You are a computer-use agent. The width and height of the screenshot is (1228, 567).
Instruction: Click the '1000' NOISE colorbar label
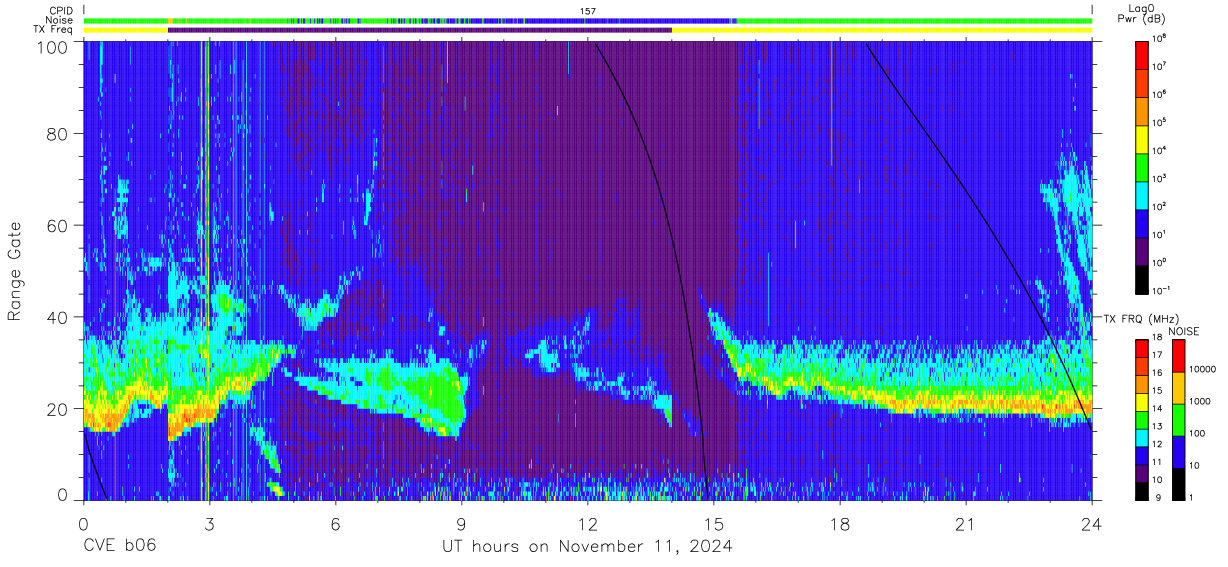1200,401
